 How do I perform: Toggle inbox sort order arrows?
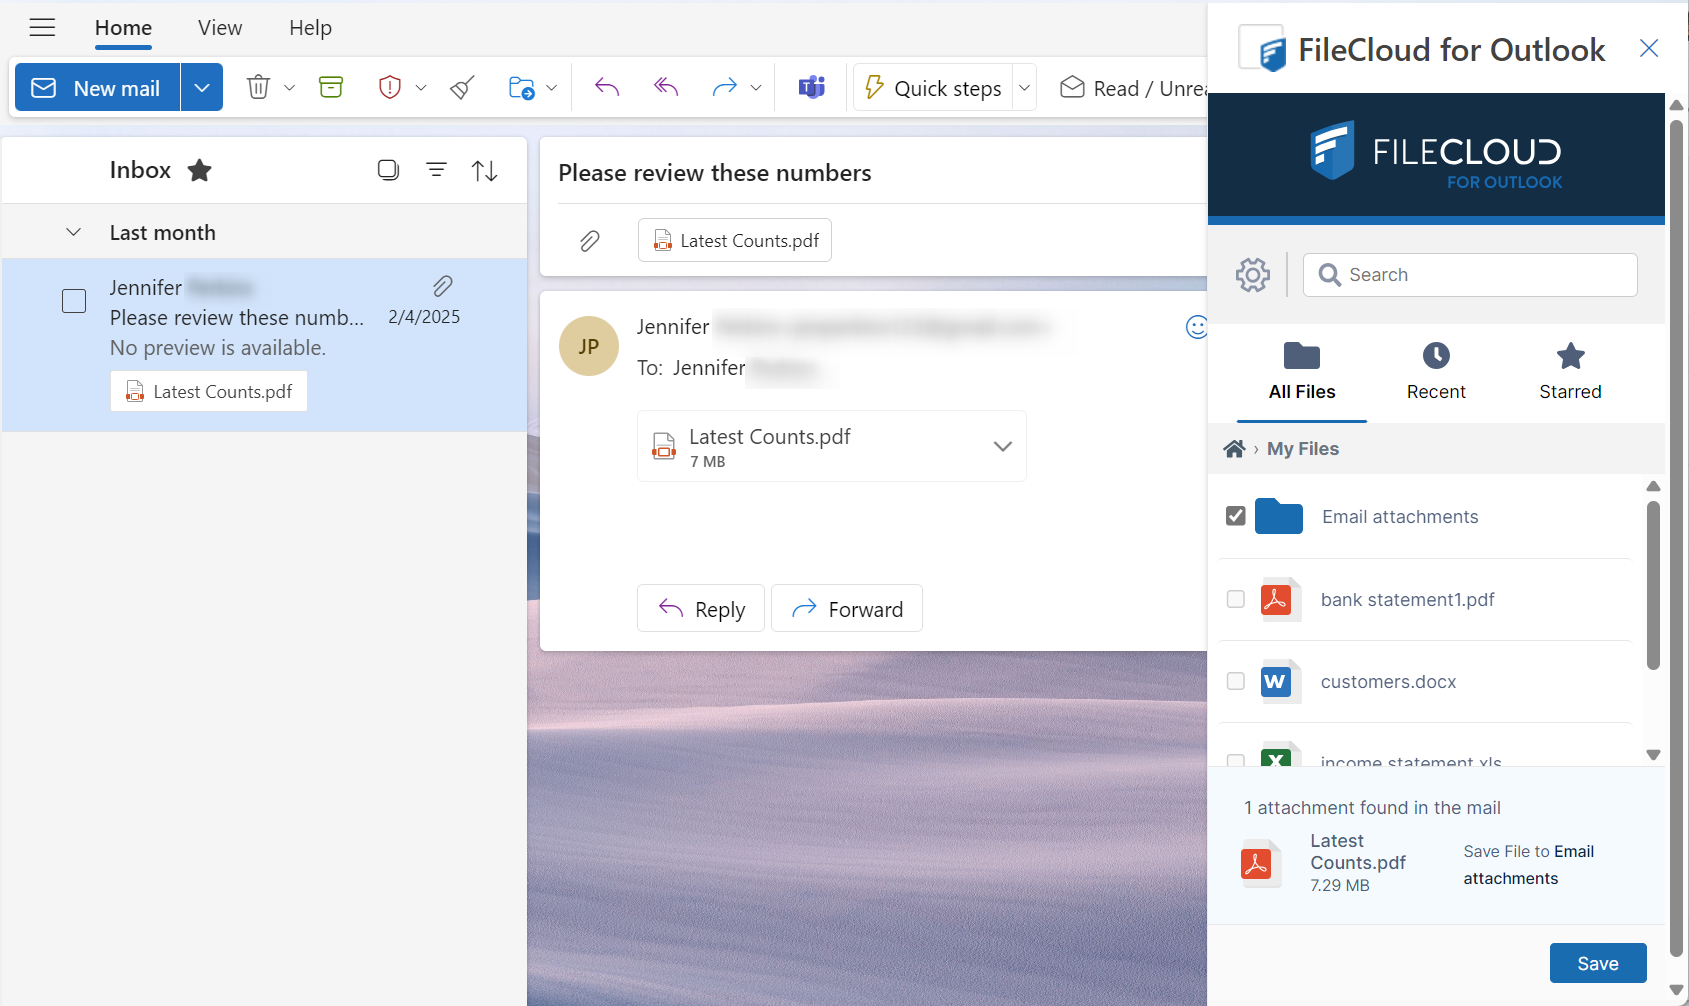[x=485, y=171]
